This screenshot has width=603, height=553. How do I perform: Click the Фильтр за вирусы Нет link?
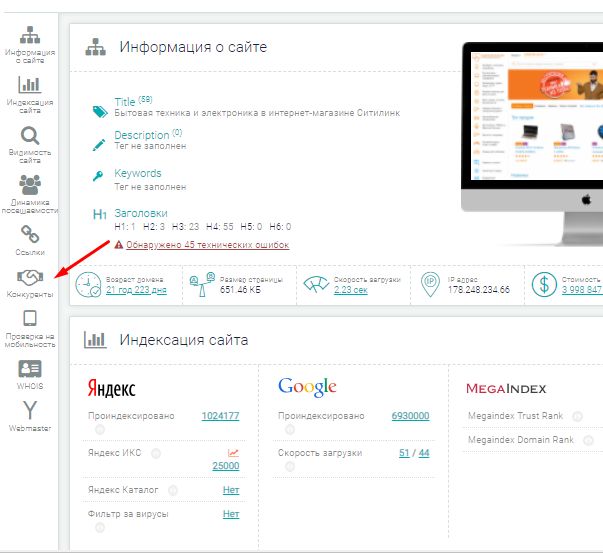231,514
